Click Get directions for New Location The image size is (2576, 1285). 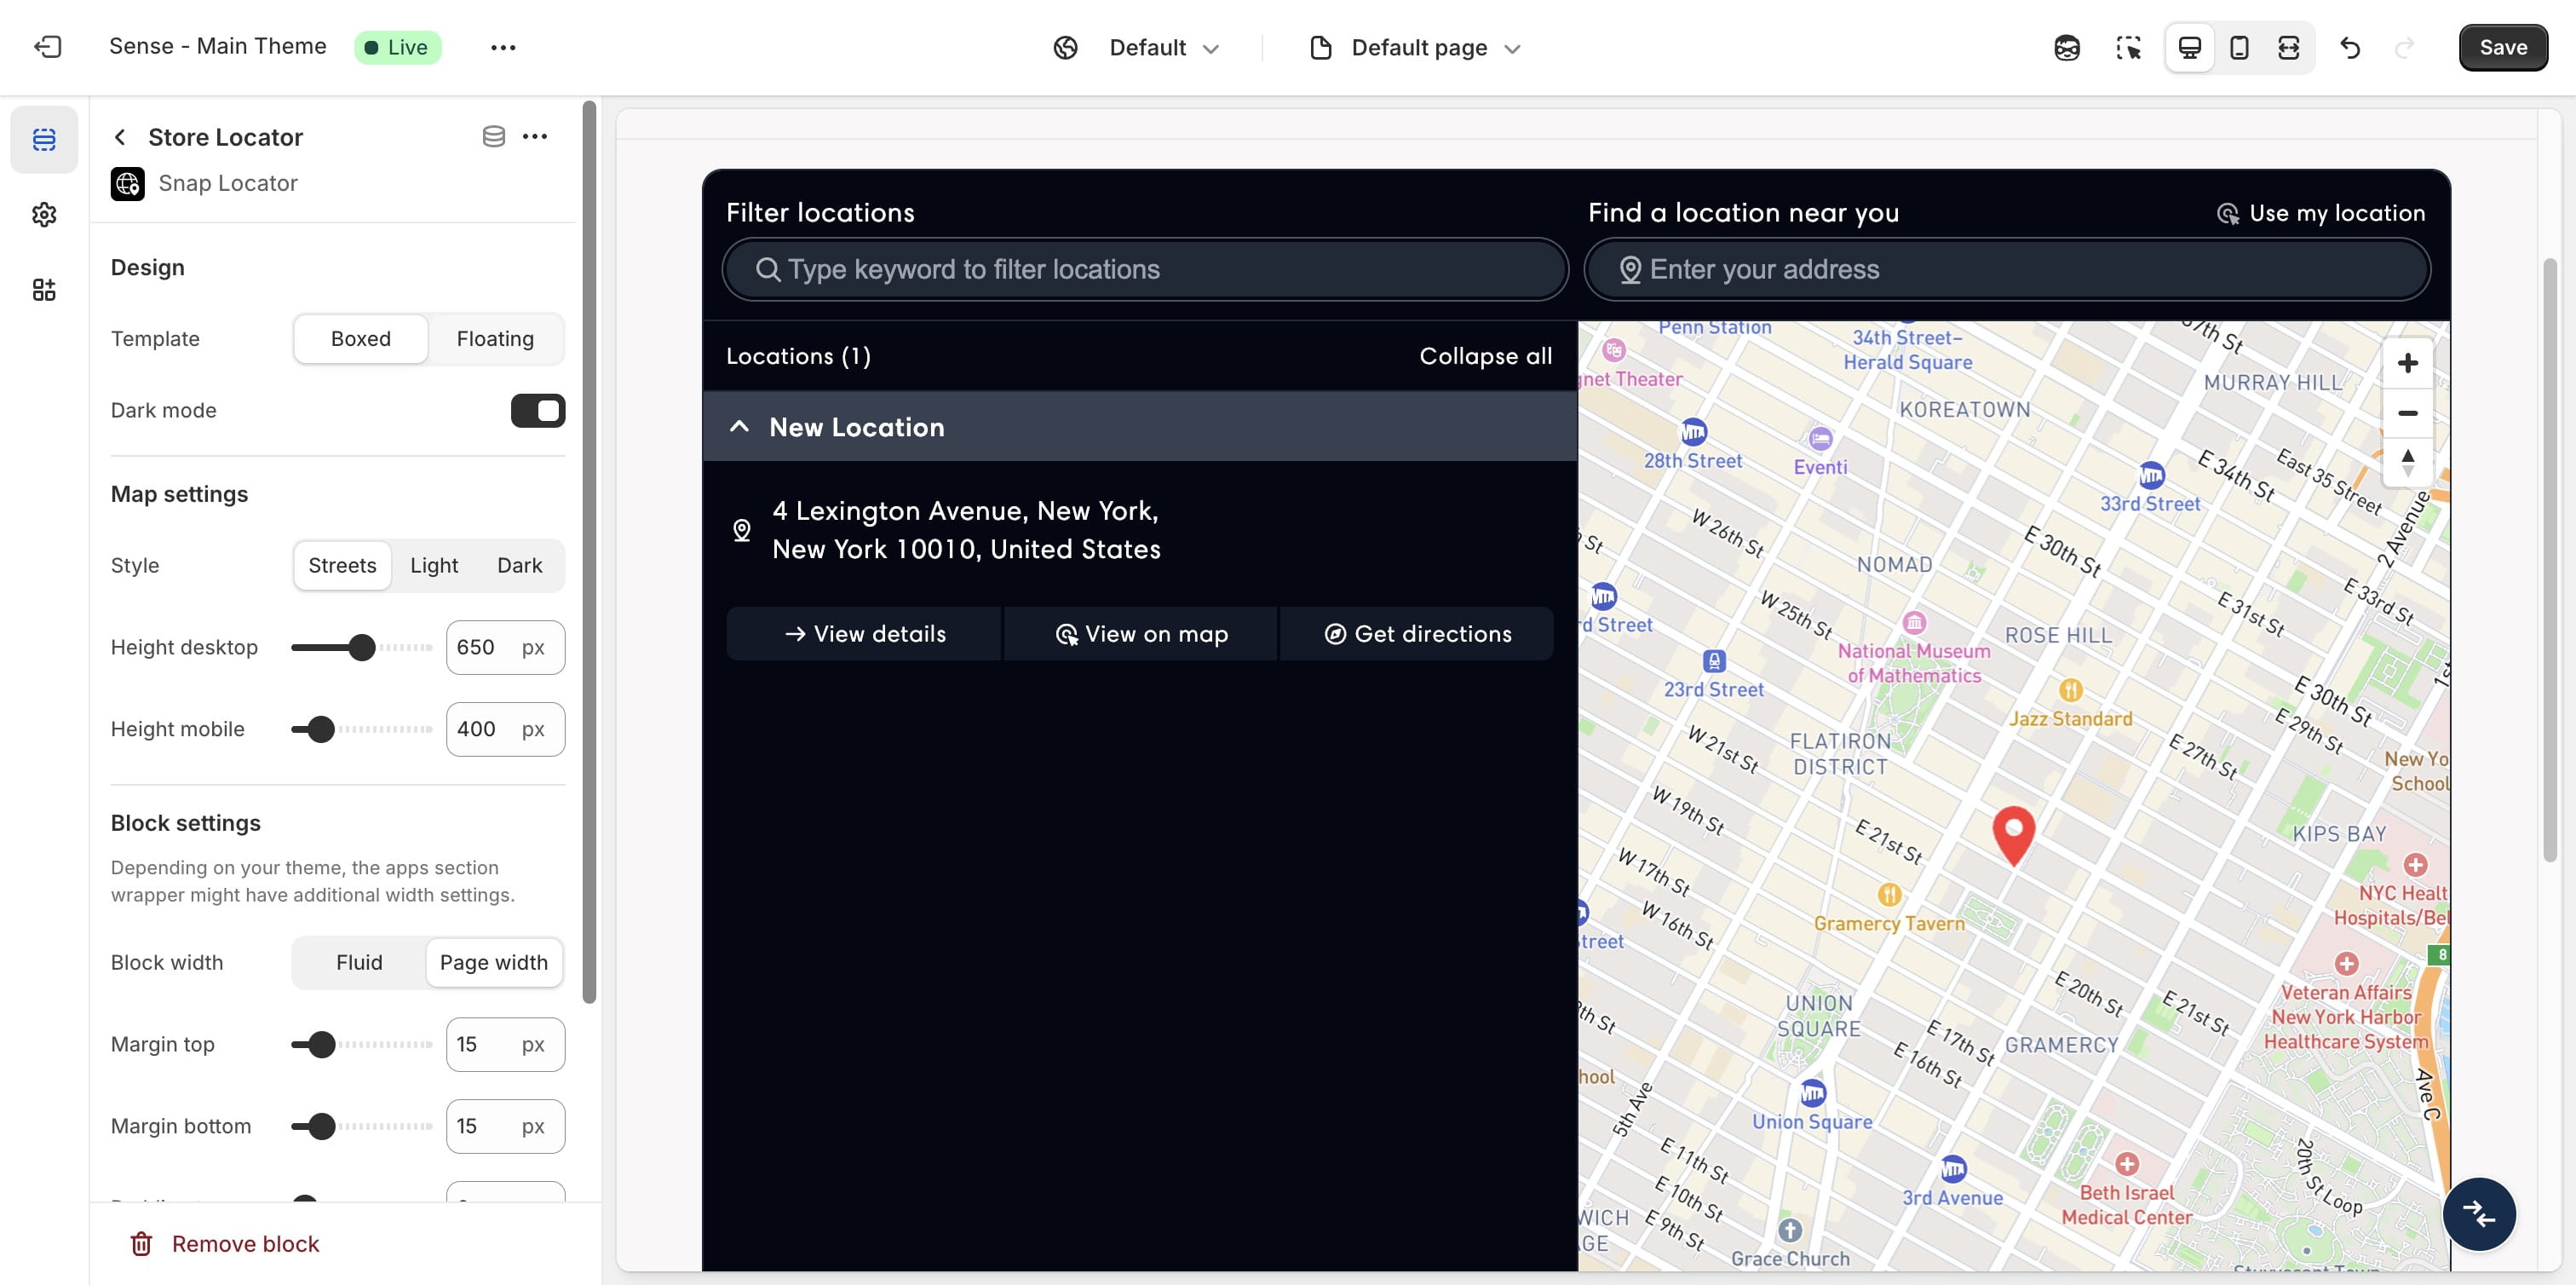click(x=1416, y=633)
